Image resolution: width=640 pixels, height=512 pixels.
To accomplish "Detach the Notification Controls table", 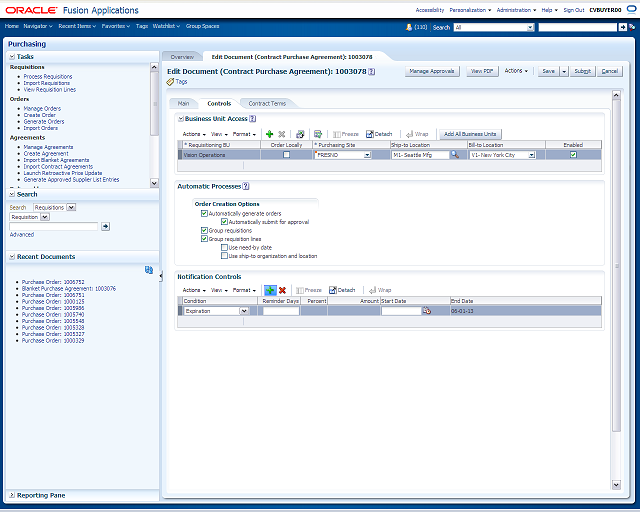I will point(342,290).
